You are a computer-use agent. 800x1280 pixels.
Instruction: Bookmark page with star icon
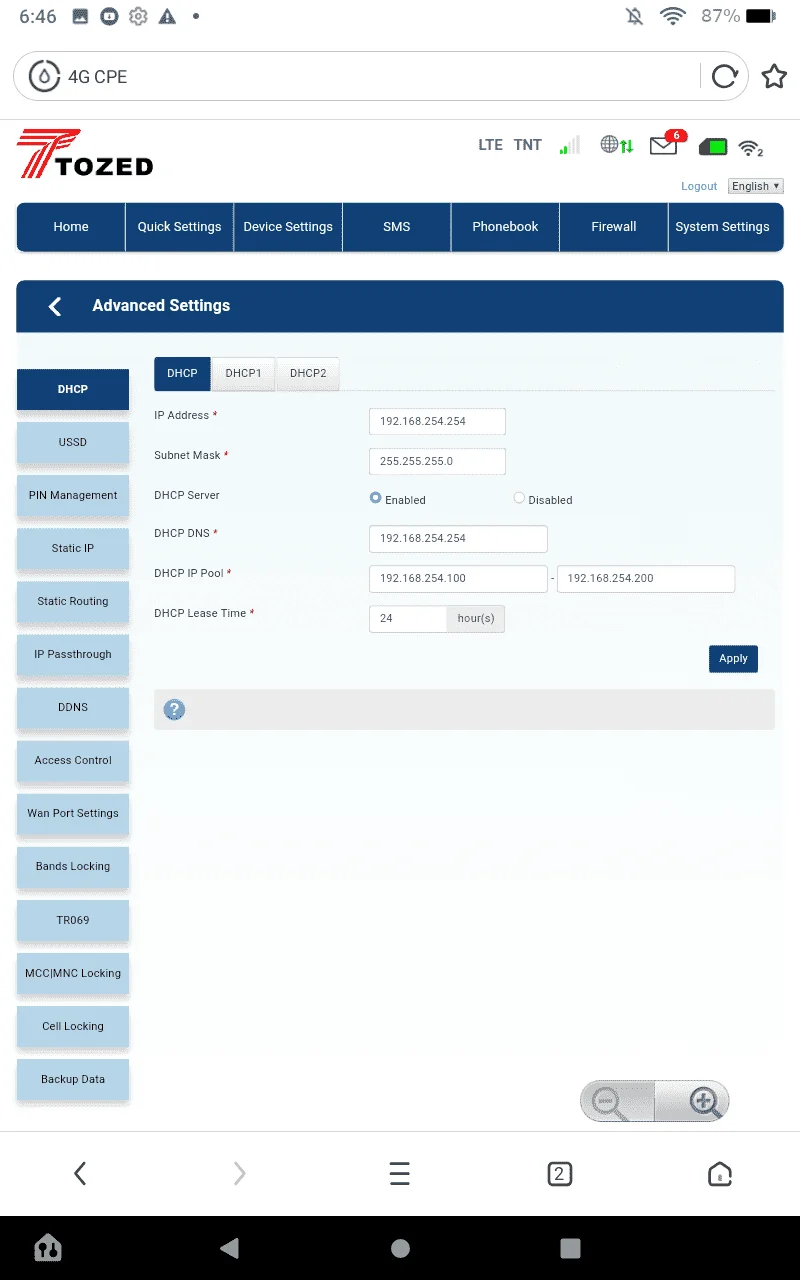point(774,77)
